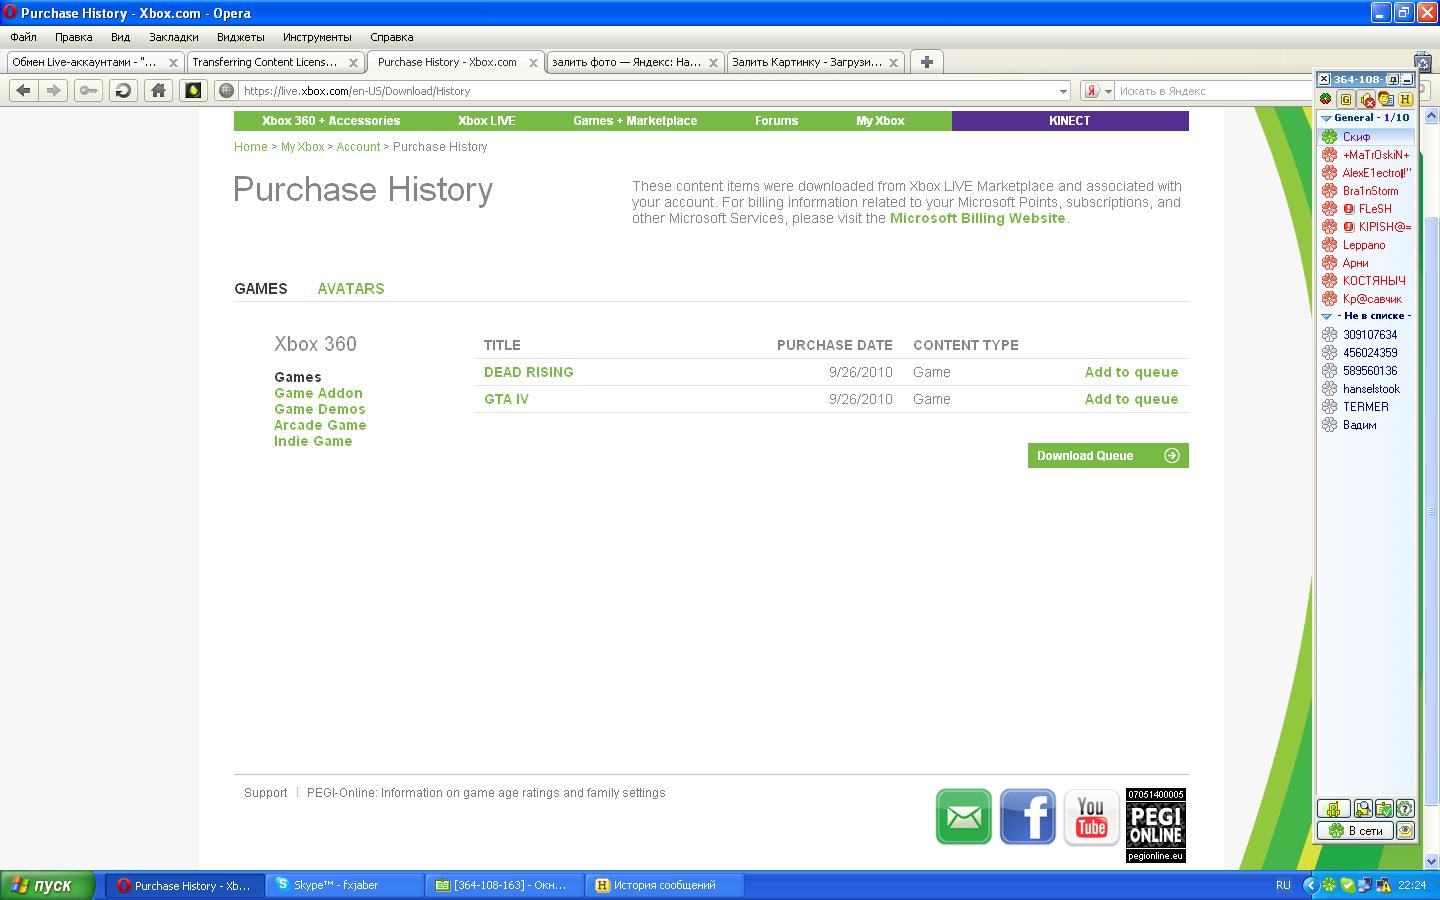
Task: Collapse the General contact group
Action: (1327, 118)
